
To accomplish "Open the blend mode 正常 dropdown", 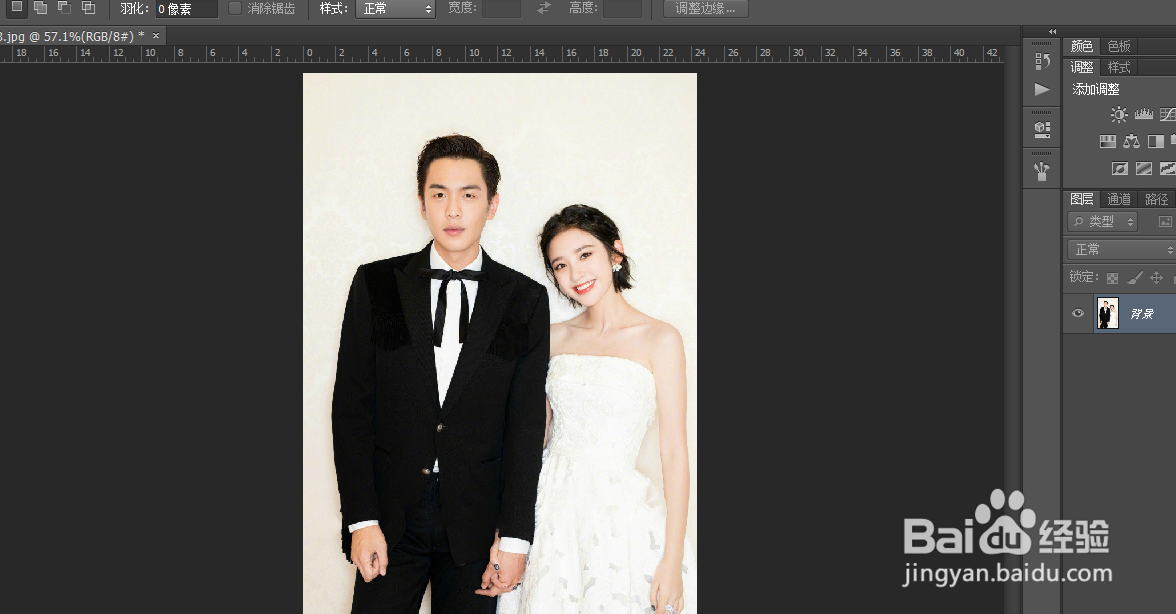I will [1120, 249].
